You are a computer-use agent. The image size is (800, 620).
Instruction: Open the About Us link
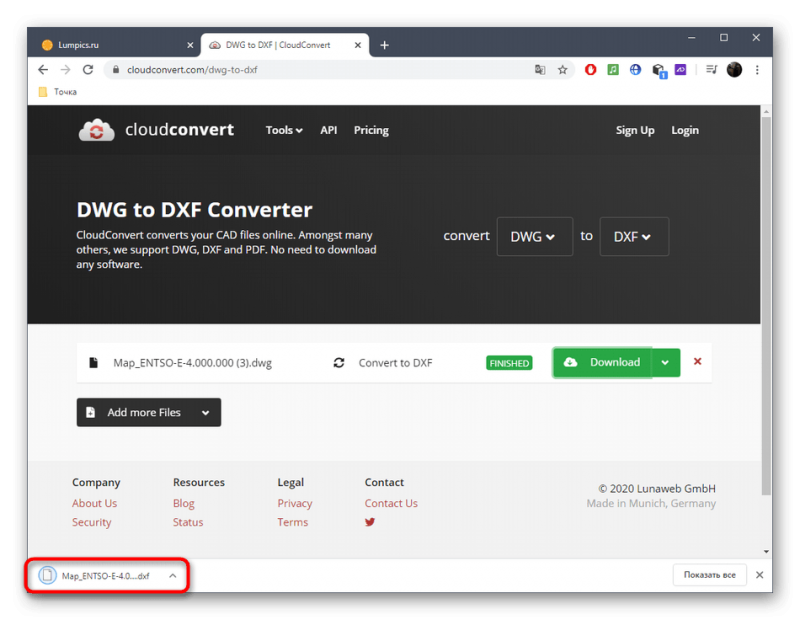pos(94,503)
